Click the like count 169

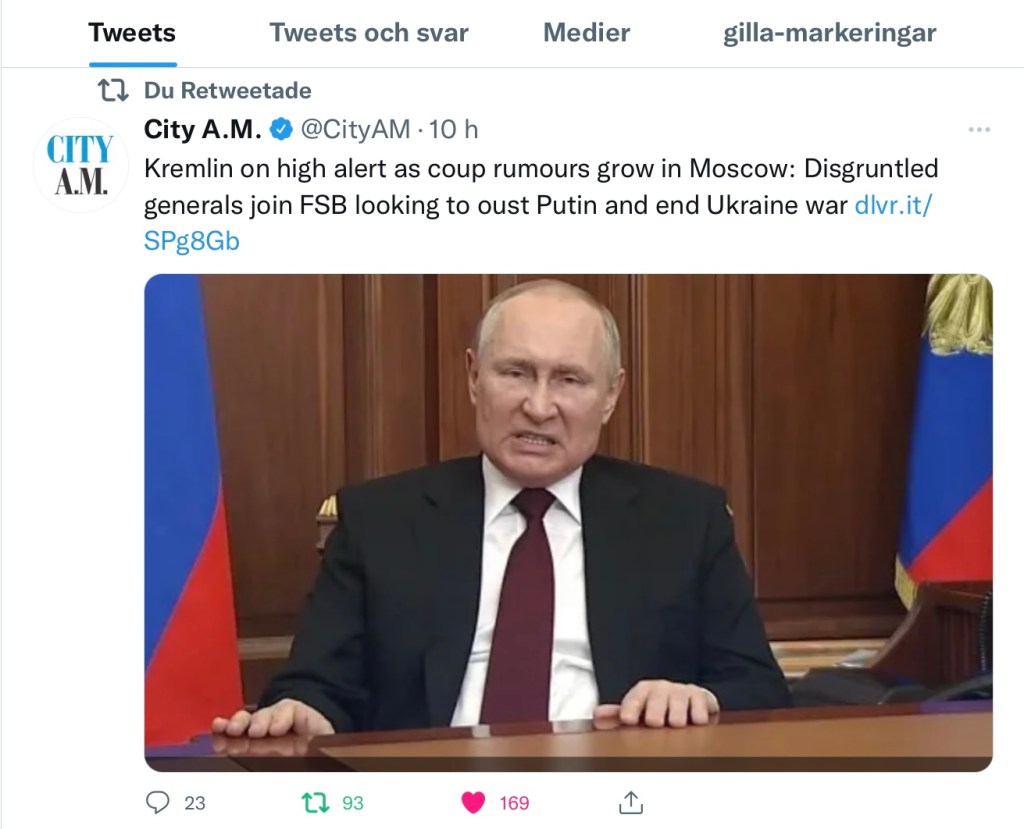[514, 803]
